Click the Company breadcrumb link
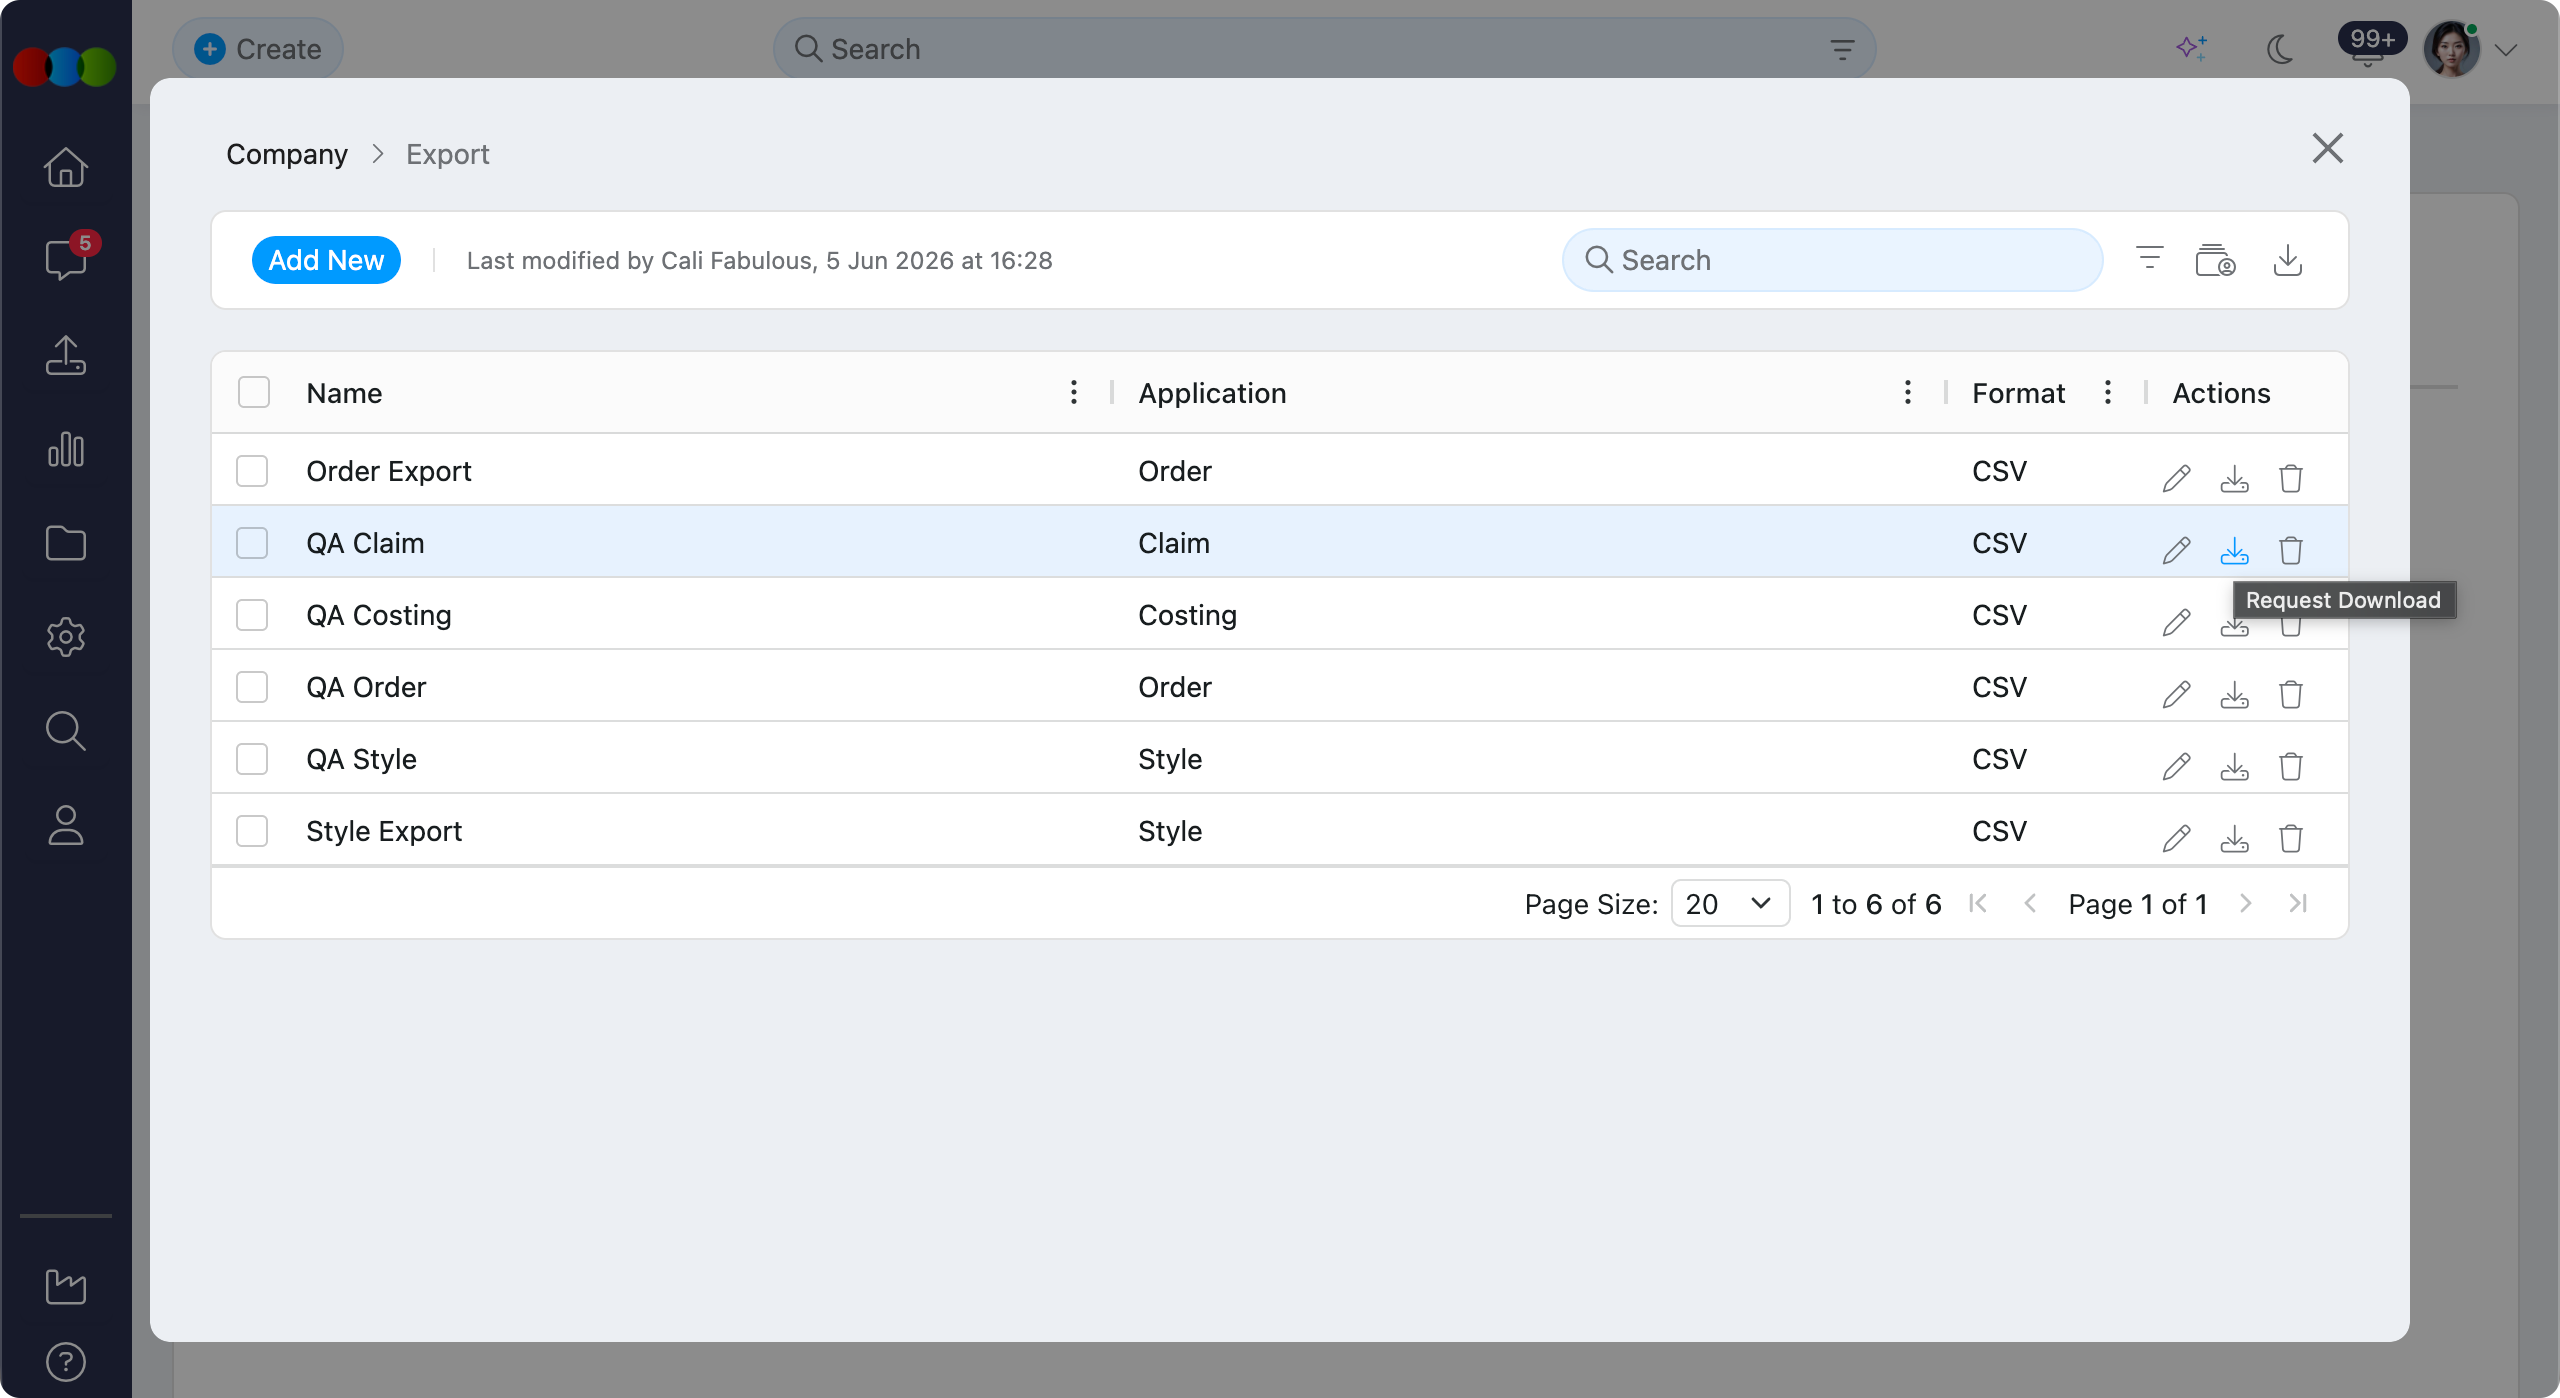The height and width of the screenshot is (1398, 2560). tap(287, 154)
